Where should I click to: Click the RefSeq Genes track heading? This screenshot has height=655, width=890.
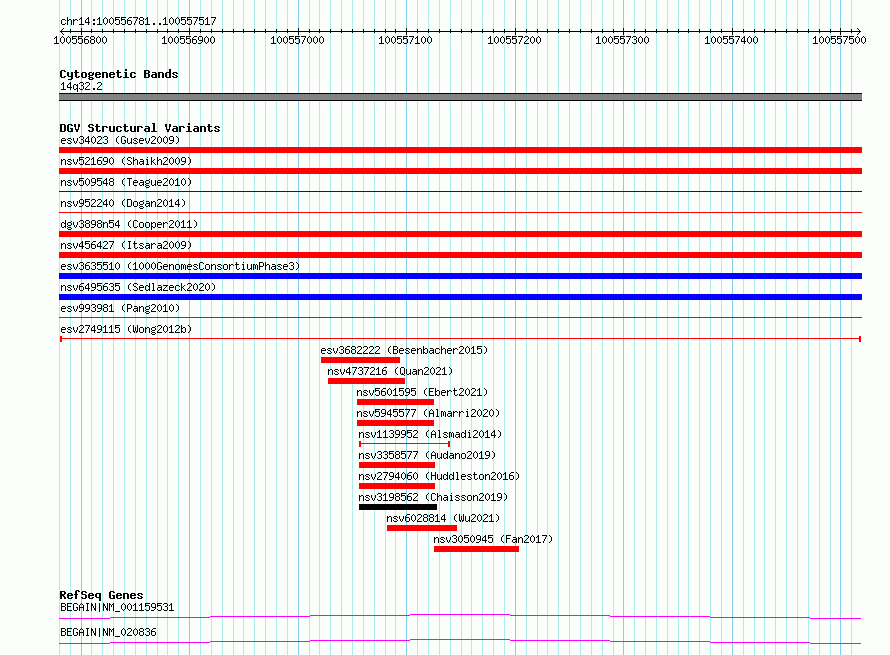(x=101, y=595)
